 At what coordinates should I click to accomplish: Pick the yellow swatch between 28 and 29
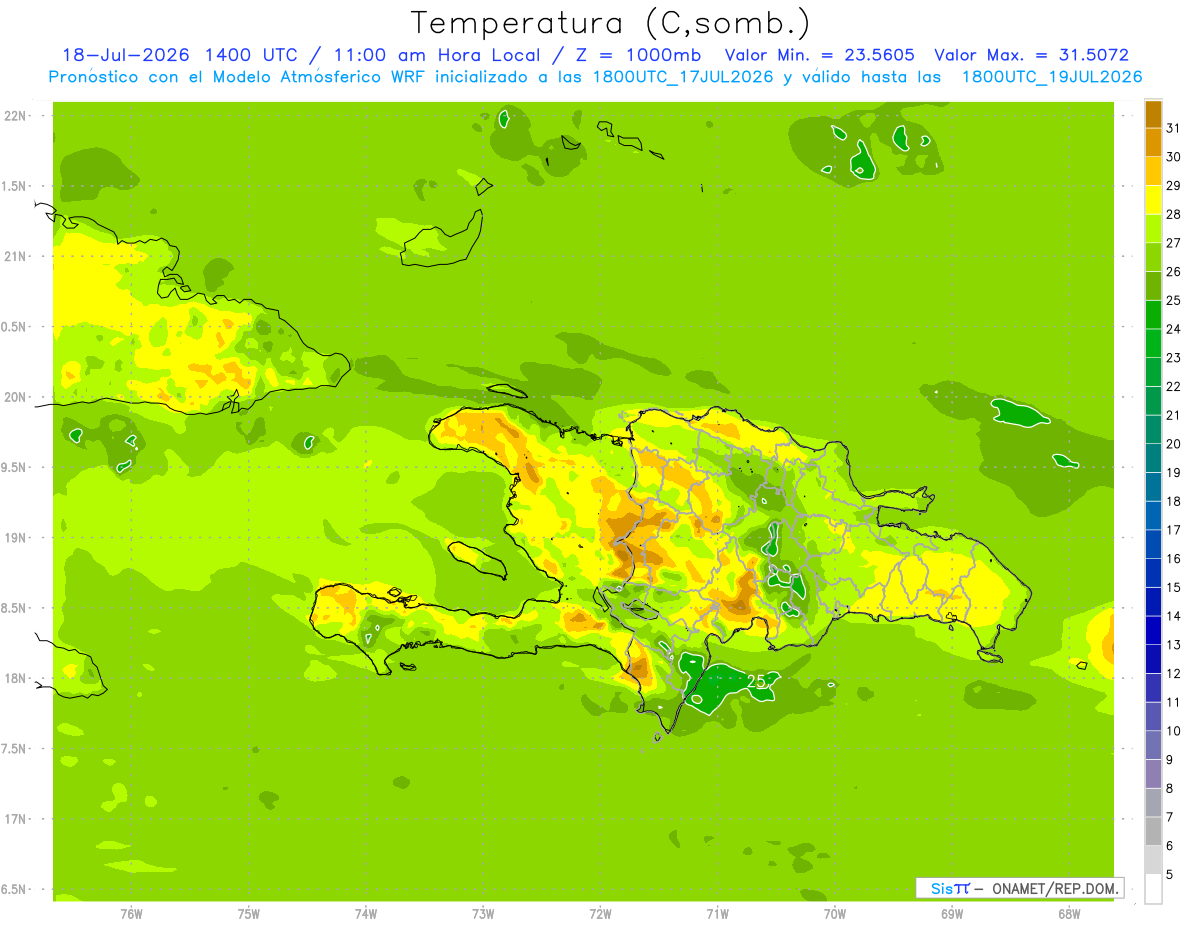[x=1153, y=200]
